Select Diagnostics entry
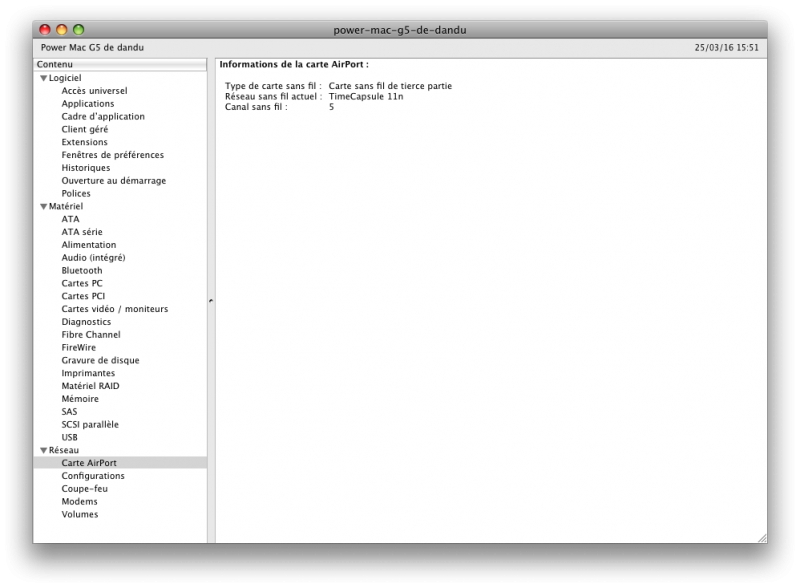The width and height of the screenshot is (800, 588). click(86, 322)
